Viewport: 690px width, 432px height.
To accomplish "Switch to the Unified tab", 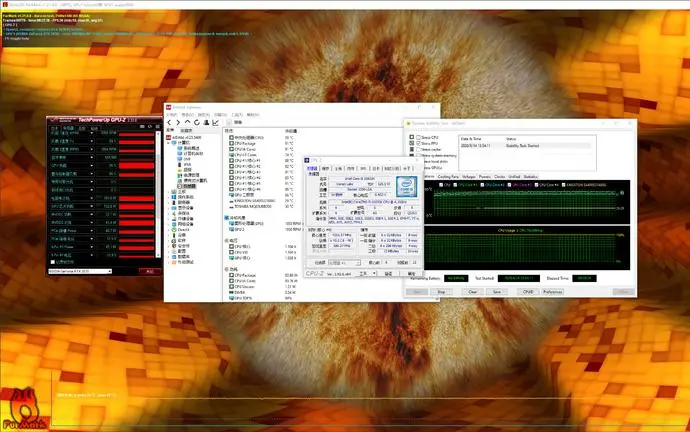I will click(514, 176).
